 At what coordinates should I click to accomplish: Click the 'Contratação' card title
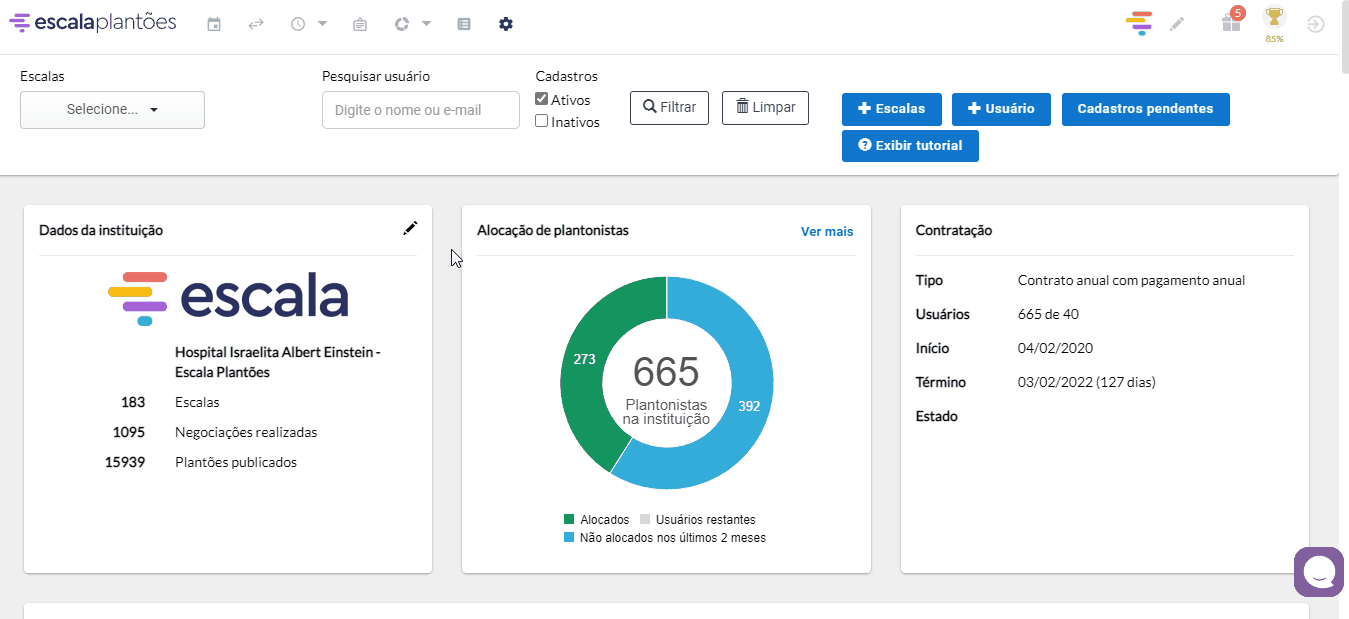pyautogui.click(x=954, y=230)
